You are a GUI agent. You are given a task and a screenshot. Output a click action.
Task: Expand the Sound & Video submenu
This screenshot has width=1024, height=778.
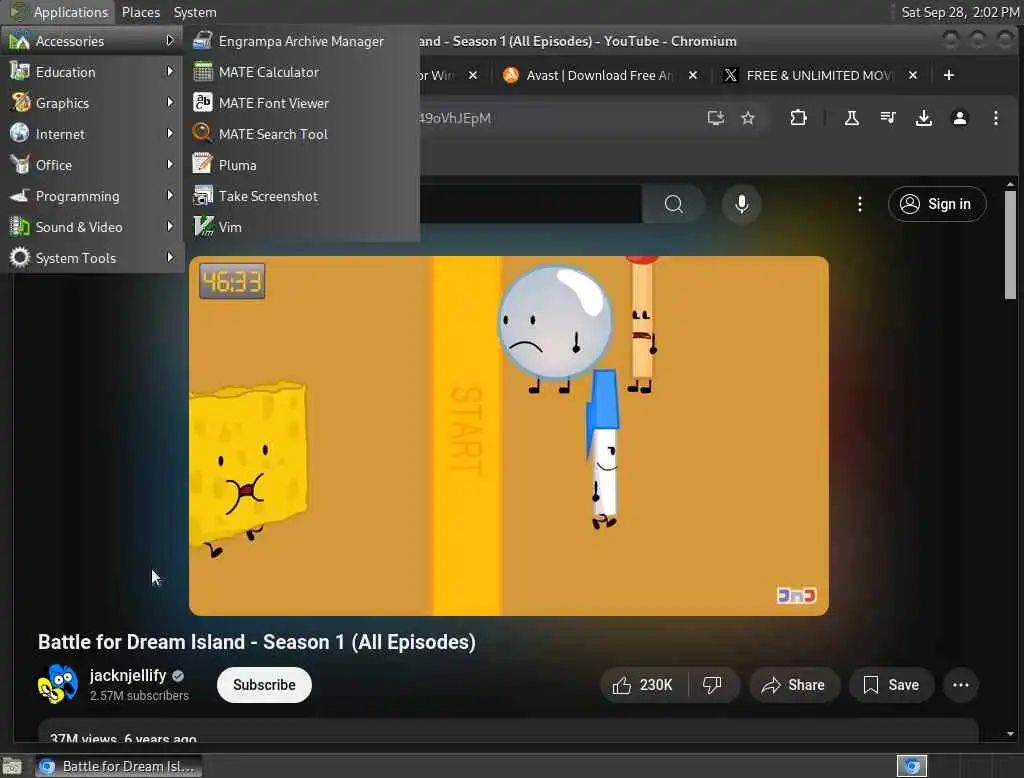[x=92, y=227]
